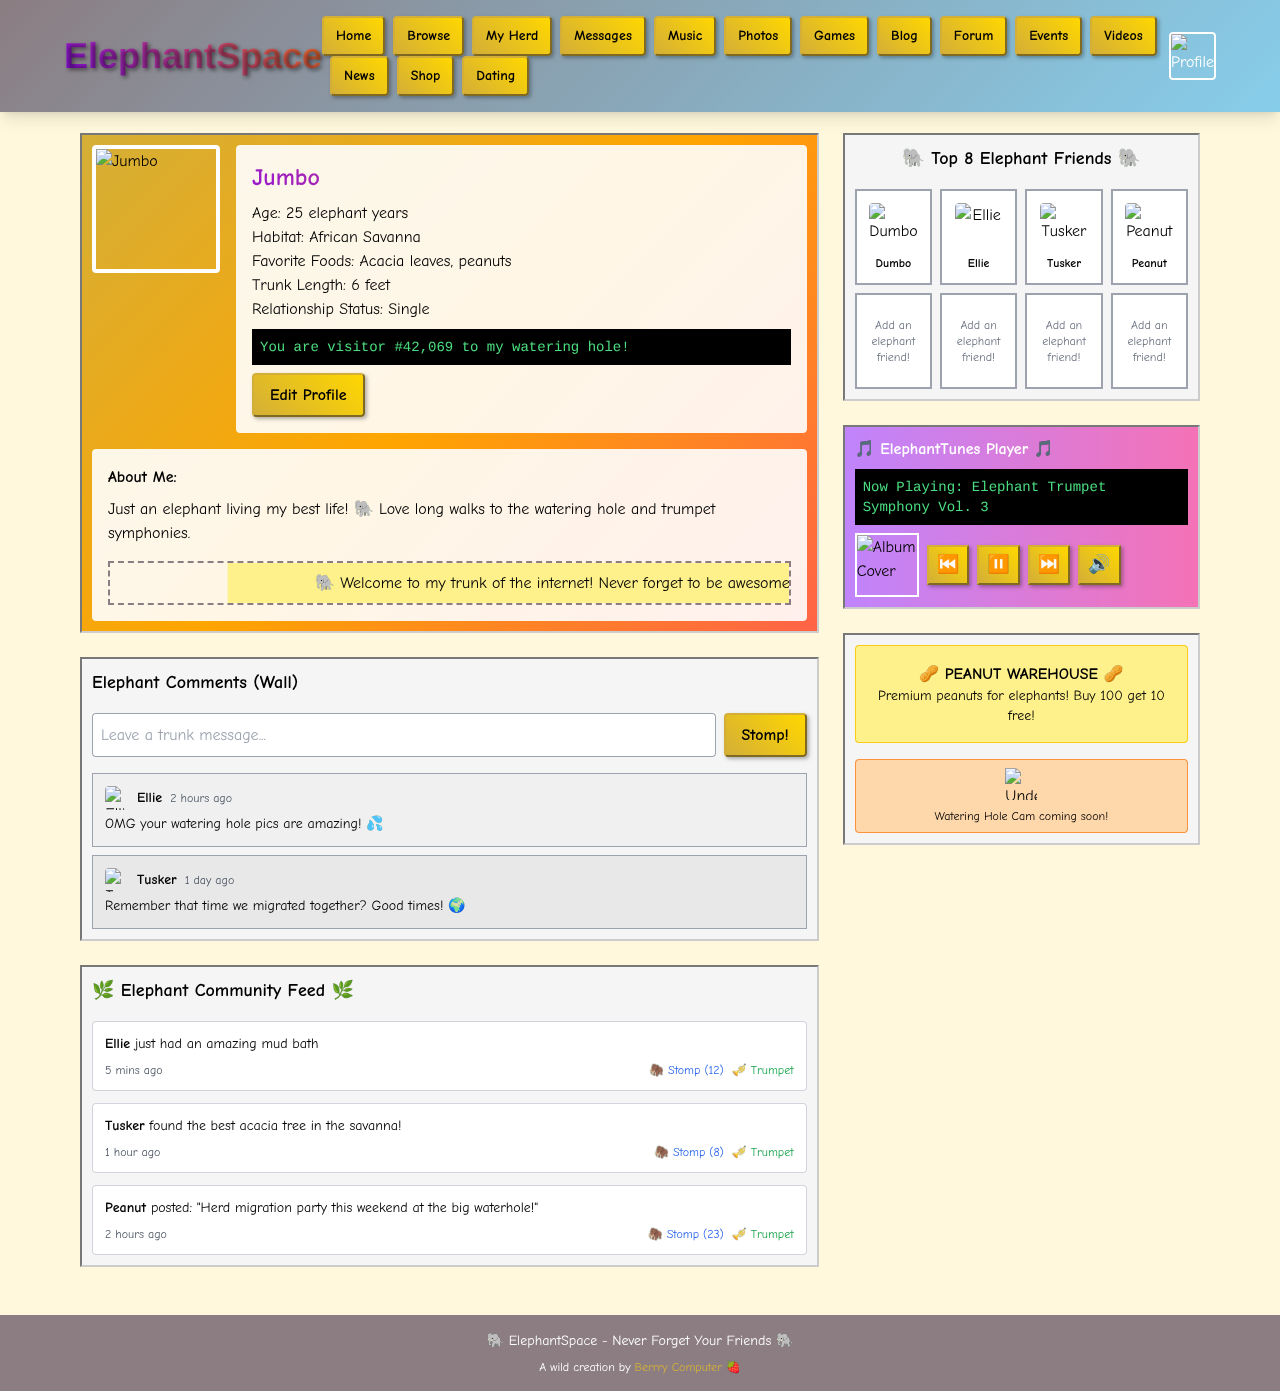Open Dumbo's friend tile
1280x1391 pixels.
click(893, 237)
